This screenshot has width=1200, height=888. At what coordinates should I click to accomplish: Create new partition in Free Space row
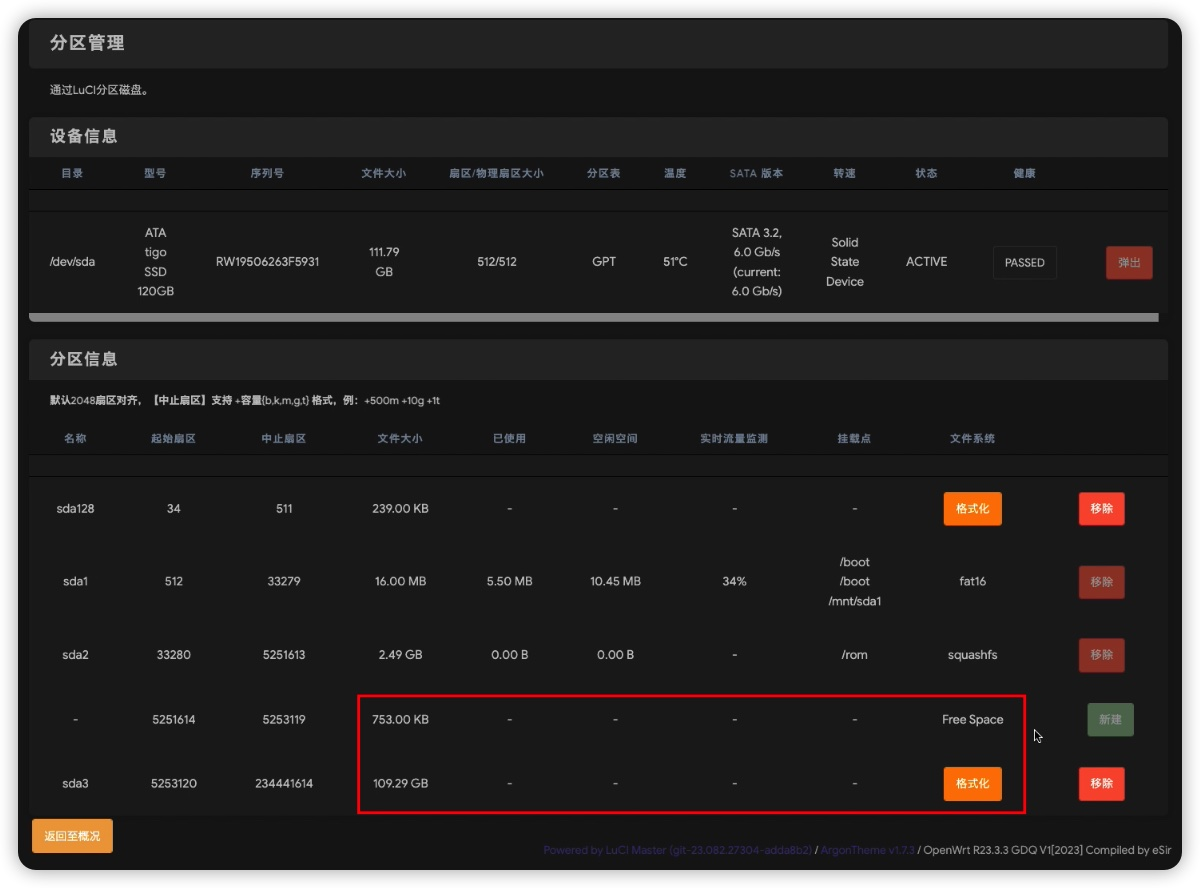[1110, 720]
